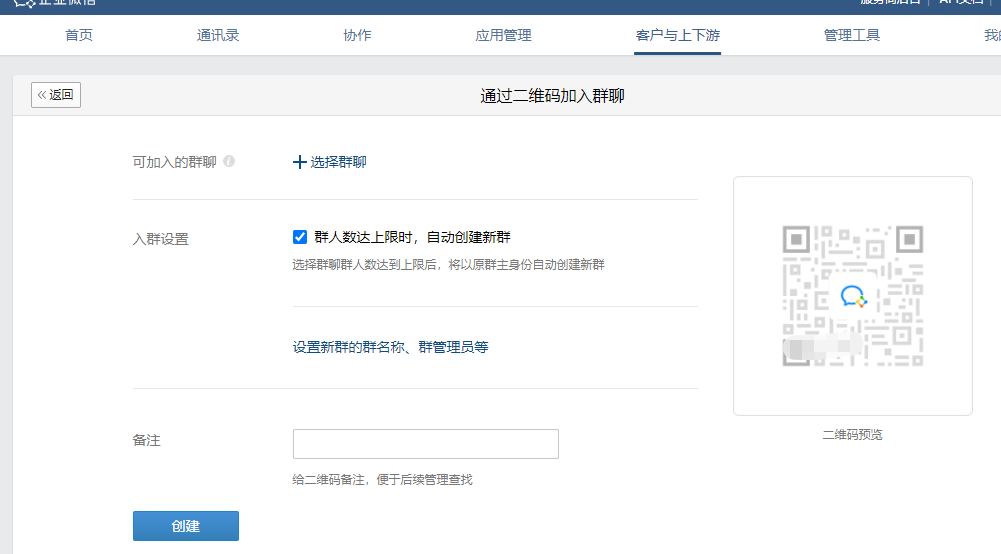
Task: Open the 管理工具 tab
Action: pyautogui.click(x=852, y=35)
